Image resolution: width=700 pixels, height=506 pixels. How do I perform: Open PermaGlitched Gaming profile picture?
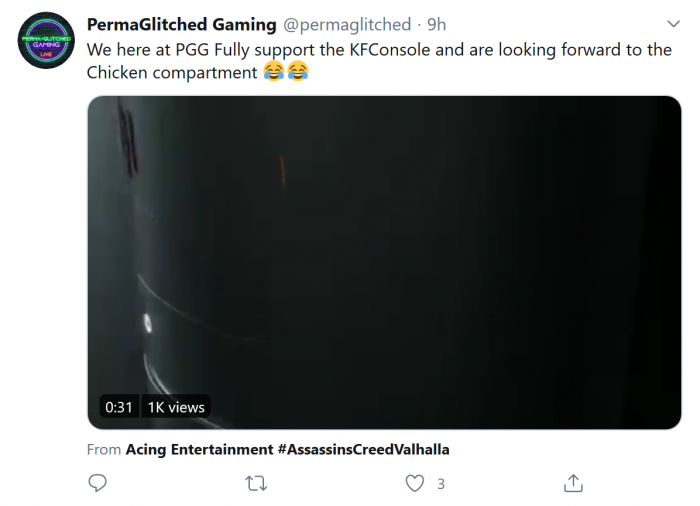click(x=47, y=40)
